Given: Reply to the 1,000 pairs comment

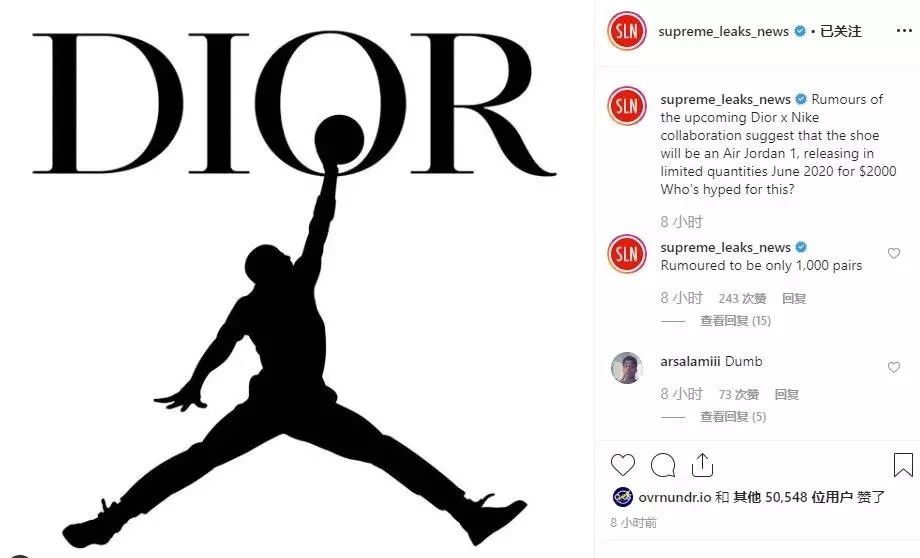Looking at the screenshot, I should coord(794,298).
